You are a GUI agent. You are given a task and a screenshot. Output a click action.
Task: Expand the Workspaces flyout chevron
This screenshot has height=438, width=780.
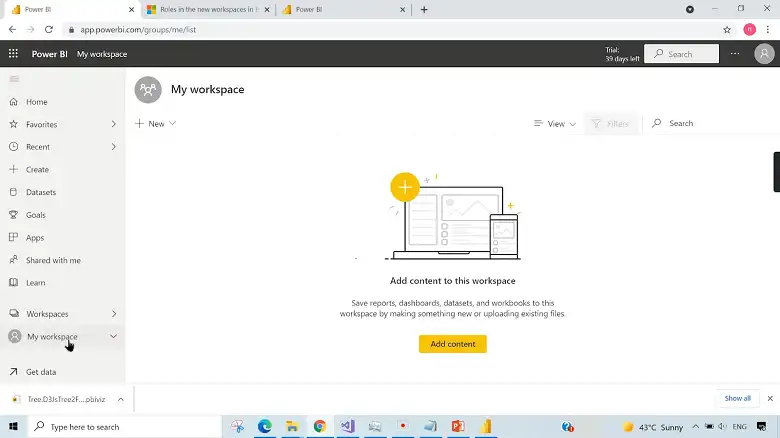(x=114, y=314)
